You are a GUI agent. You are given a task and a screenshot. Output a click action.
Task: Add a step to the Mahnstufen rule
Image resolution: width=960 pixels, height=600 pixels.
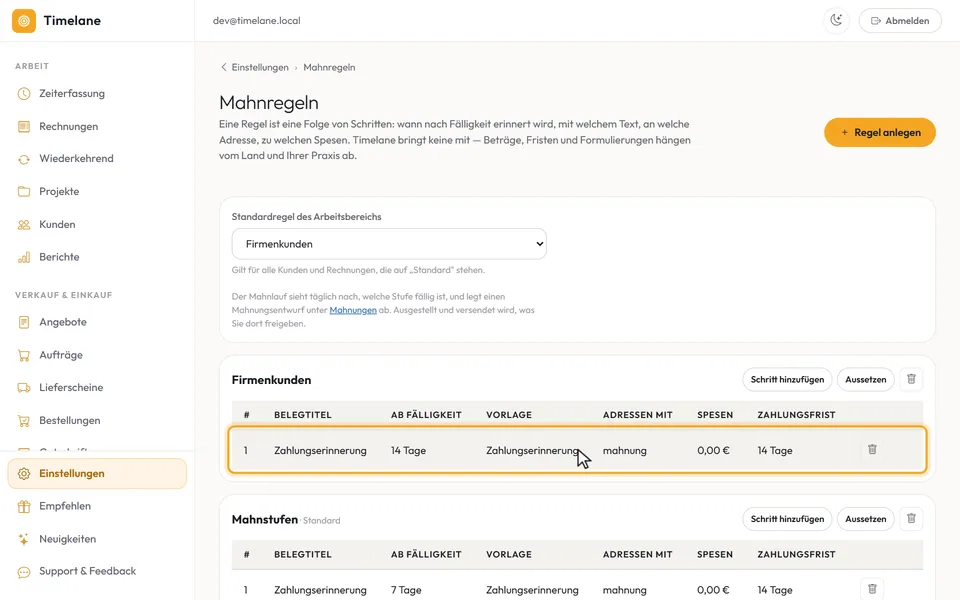[787, 519]
